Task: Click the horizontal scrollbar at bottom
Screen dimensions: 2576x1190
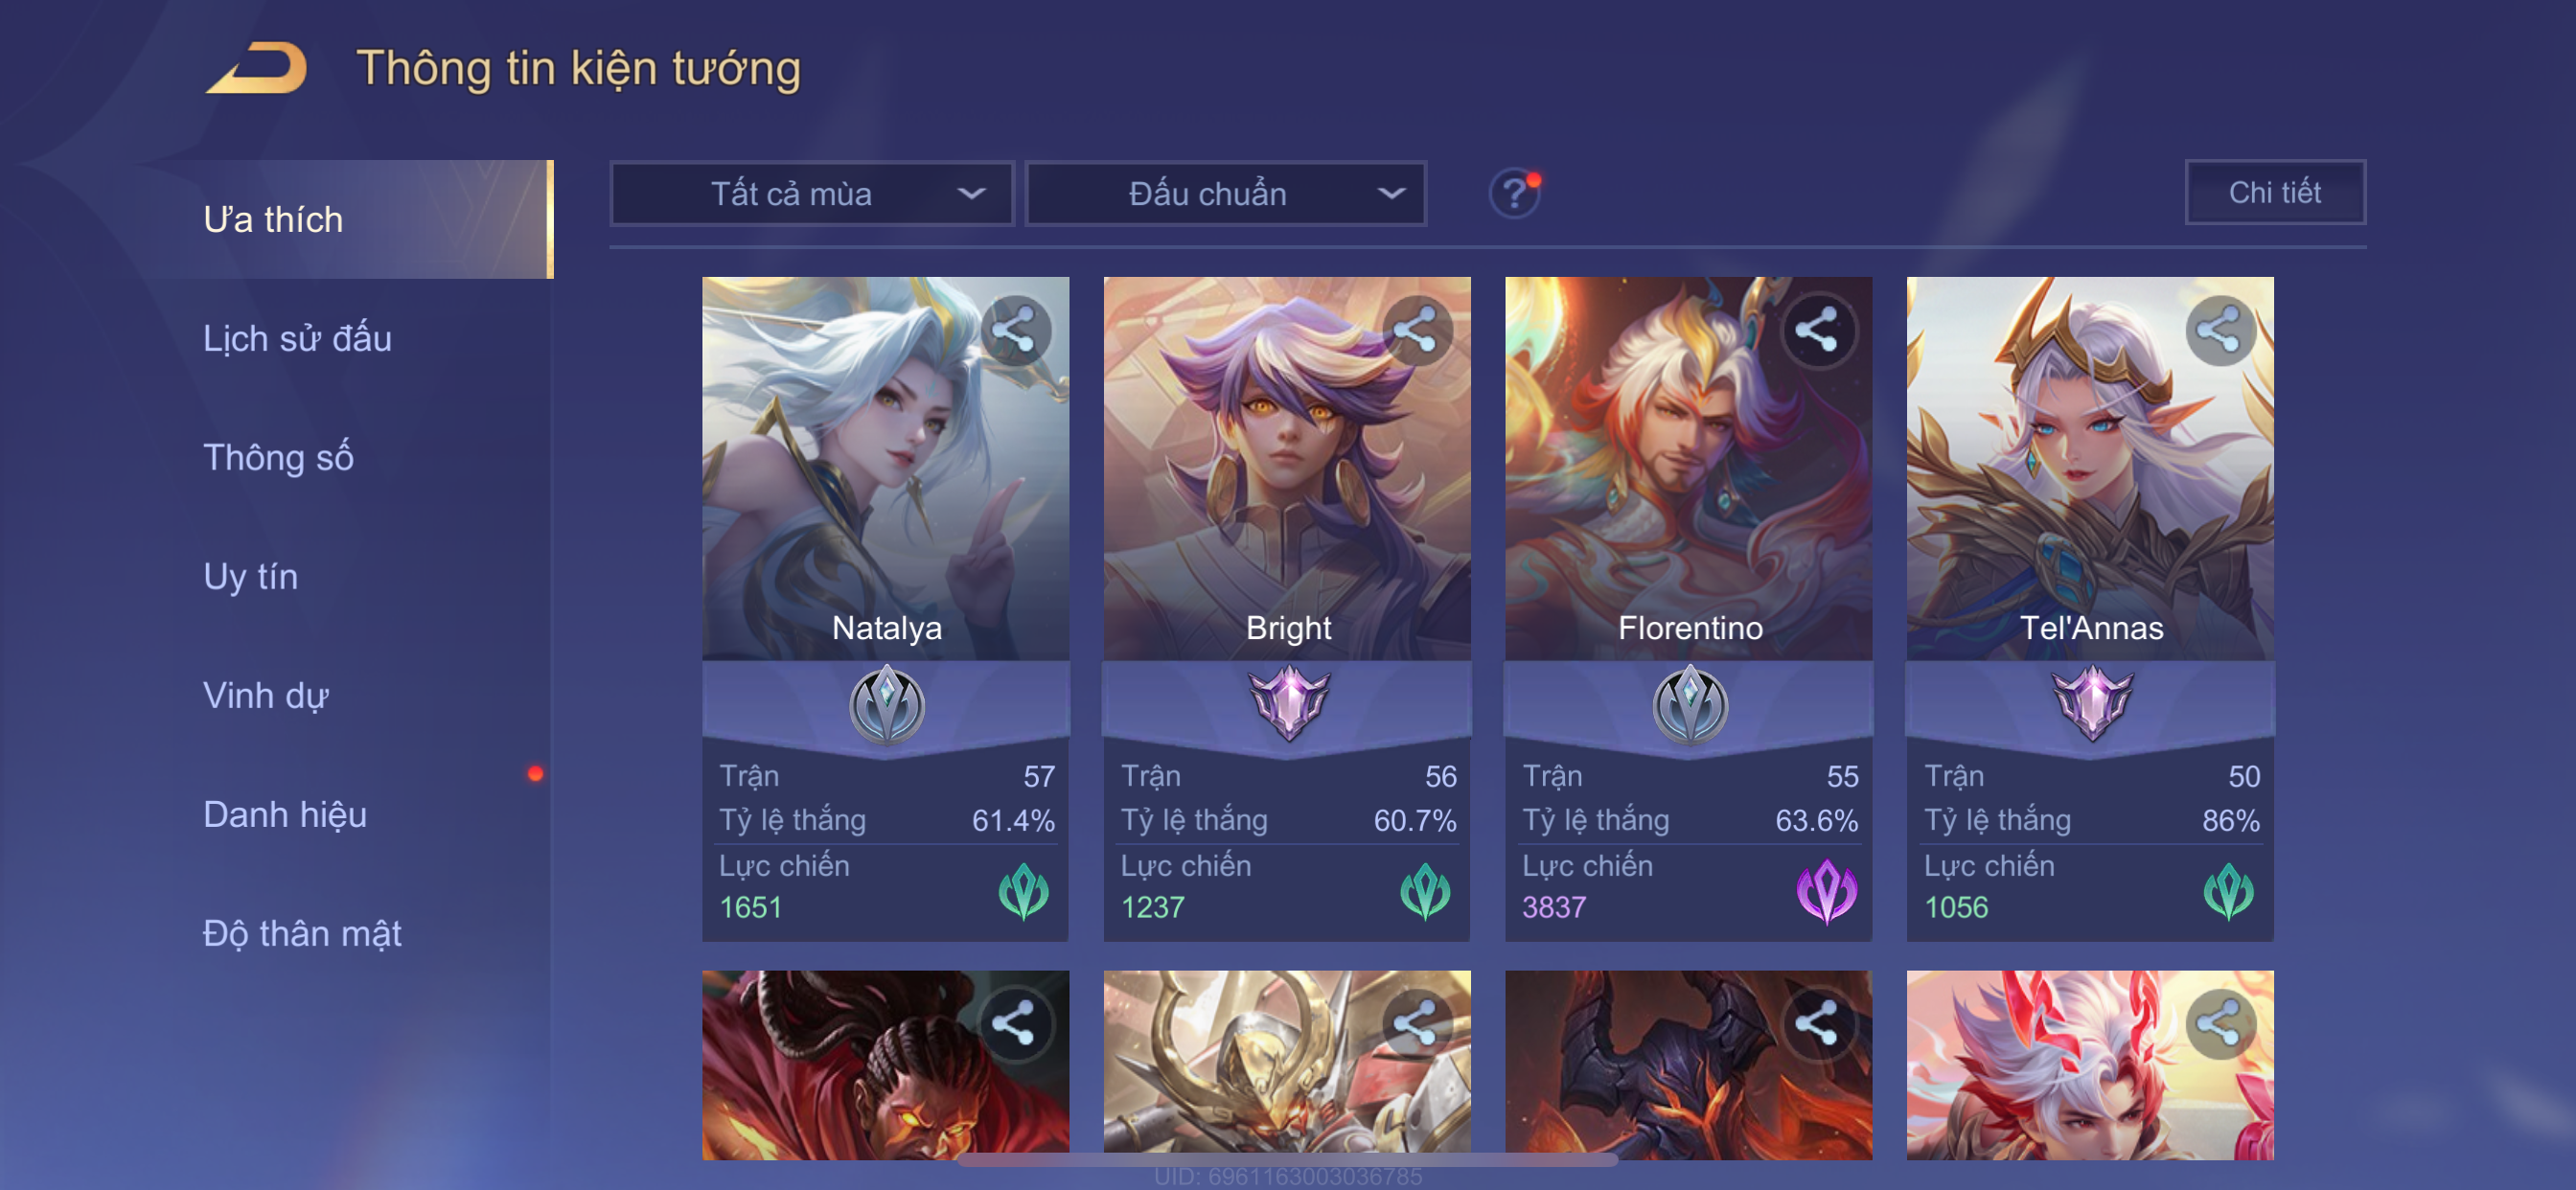Action: 1288,1160
